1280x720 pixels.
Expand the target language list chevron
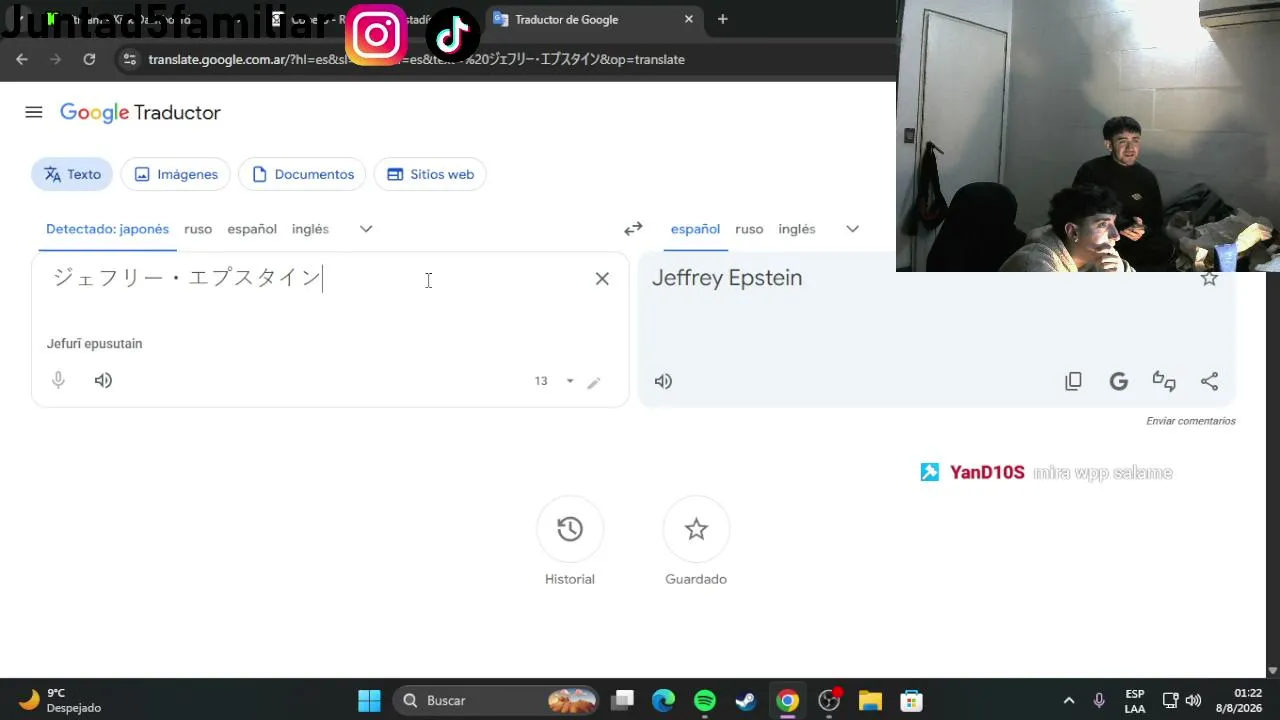(852, 229)
